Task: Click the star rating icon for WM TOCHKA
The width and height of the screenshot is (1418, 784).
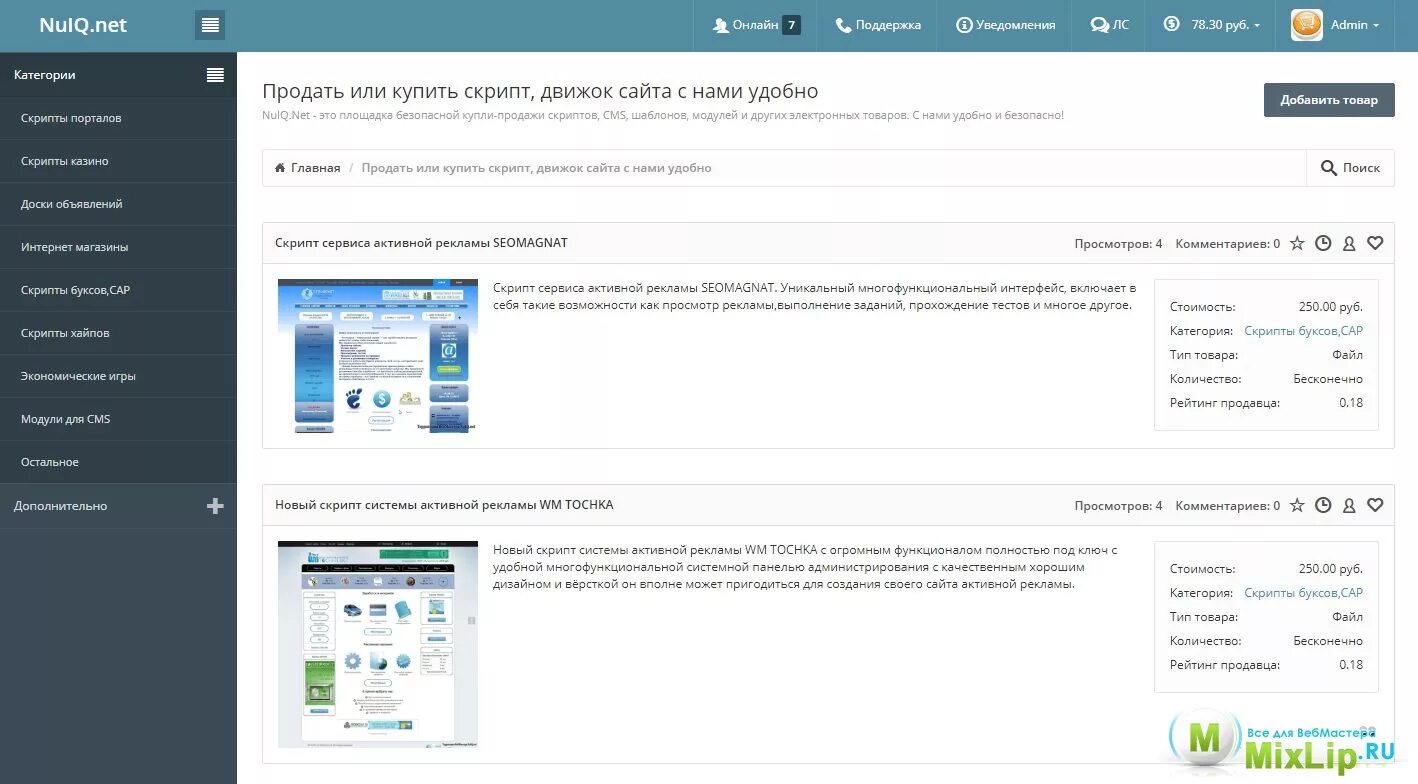Action: tap(1297, 505)
